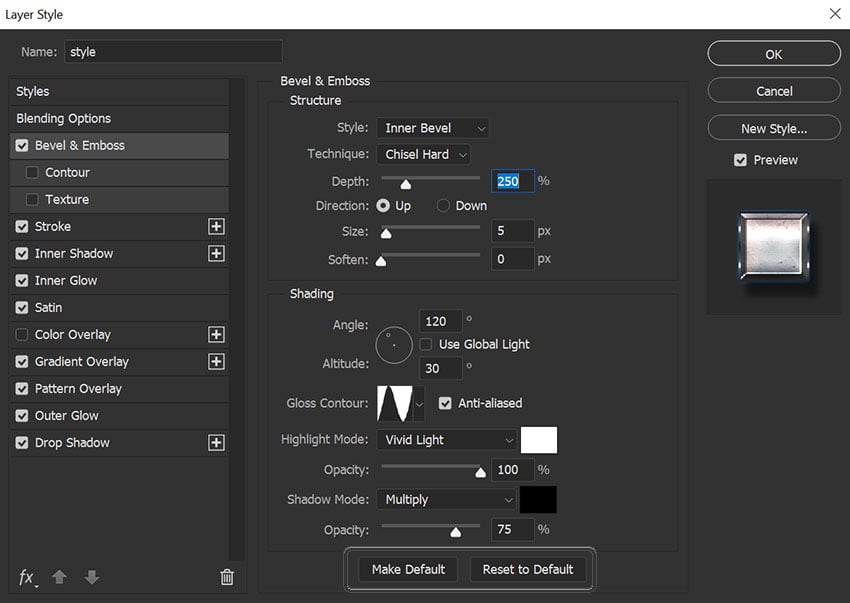
Task: Open the Style dropdown showing Inner Bevel
Action: [432, 128]
